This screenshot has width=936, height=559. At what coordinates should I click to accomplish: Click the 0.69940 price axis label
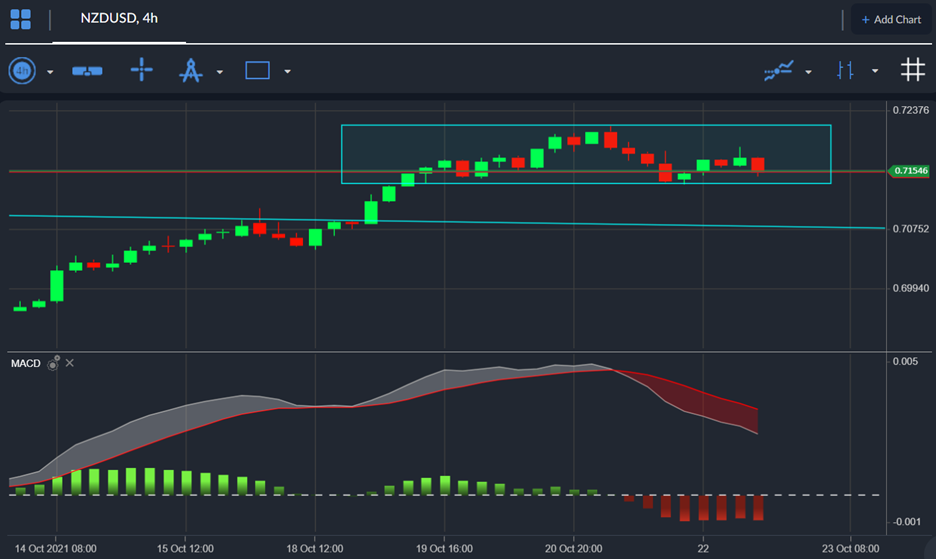[x=911, y=288]
